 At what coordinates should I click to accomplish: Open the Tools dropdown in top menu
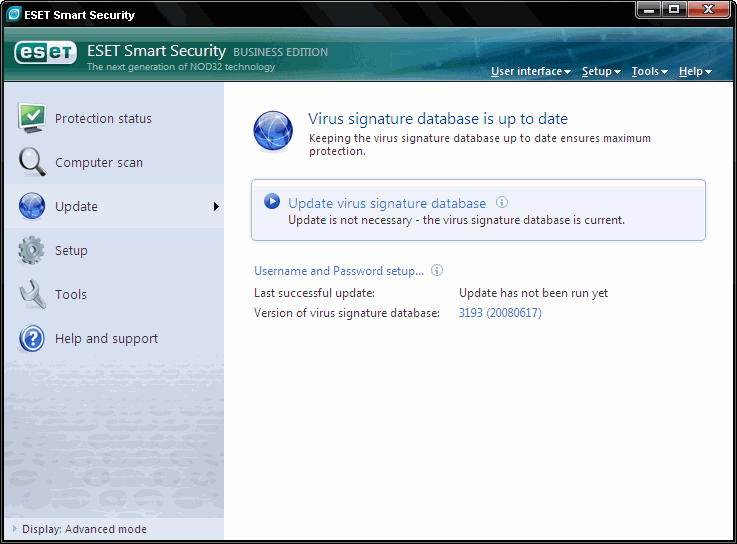pyautogui.click(x=650, y=71)
